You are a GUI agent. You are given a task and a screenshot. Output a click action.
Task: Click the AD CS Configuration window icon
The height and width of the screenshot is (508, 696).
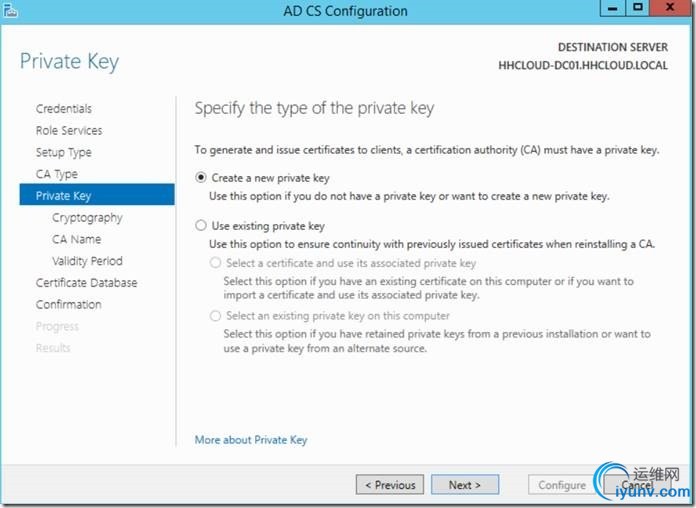10,11
